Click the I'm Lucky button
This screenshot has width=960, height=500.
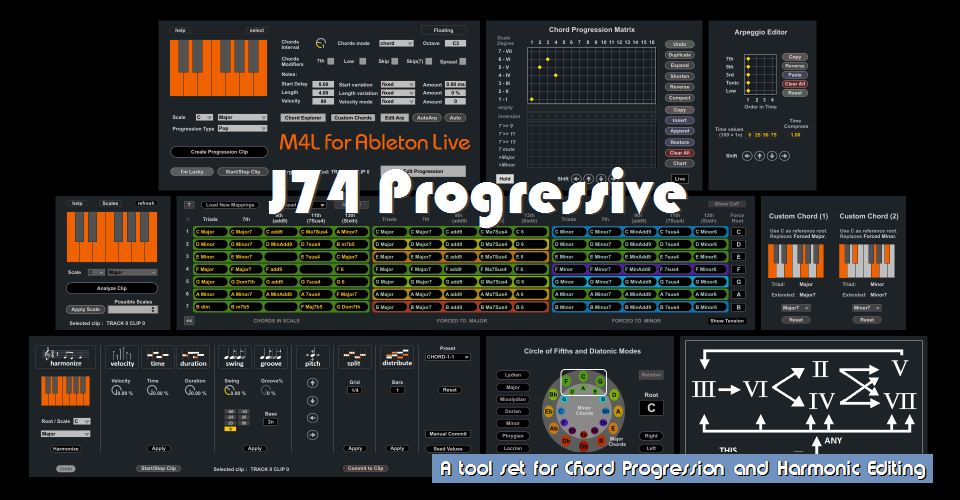192,172
